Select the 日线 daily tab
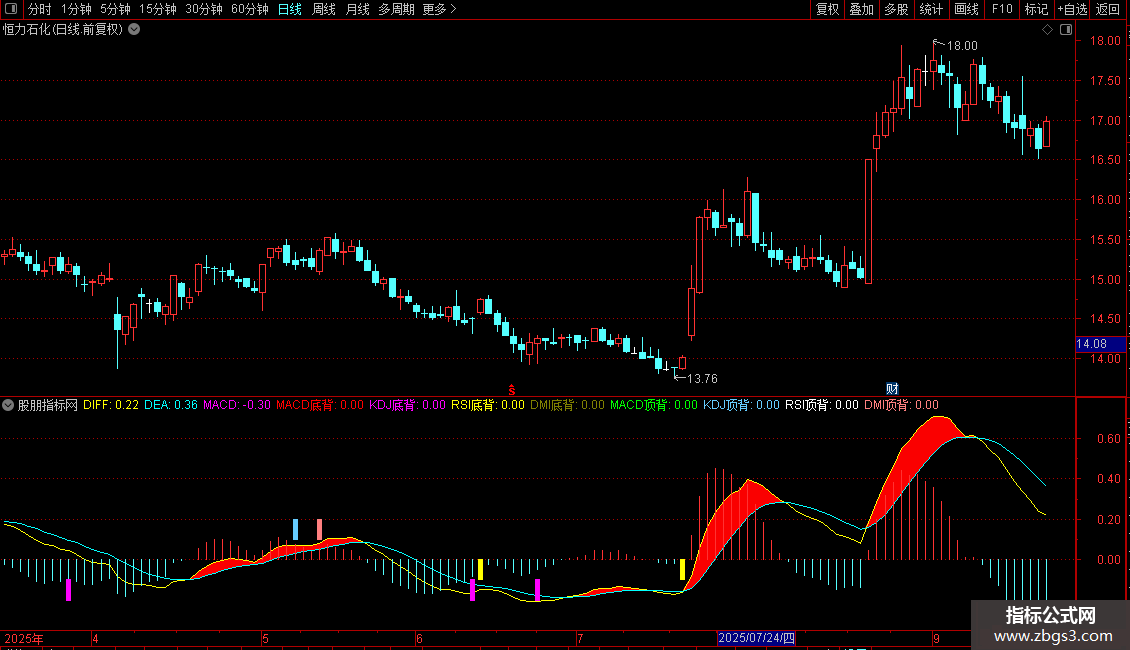Screen dimensions: 1130x650 (x=290, y=9)
